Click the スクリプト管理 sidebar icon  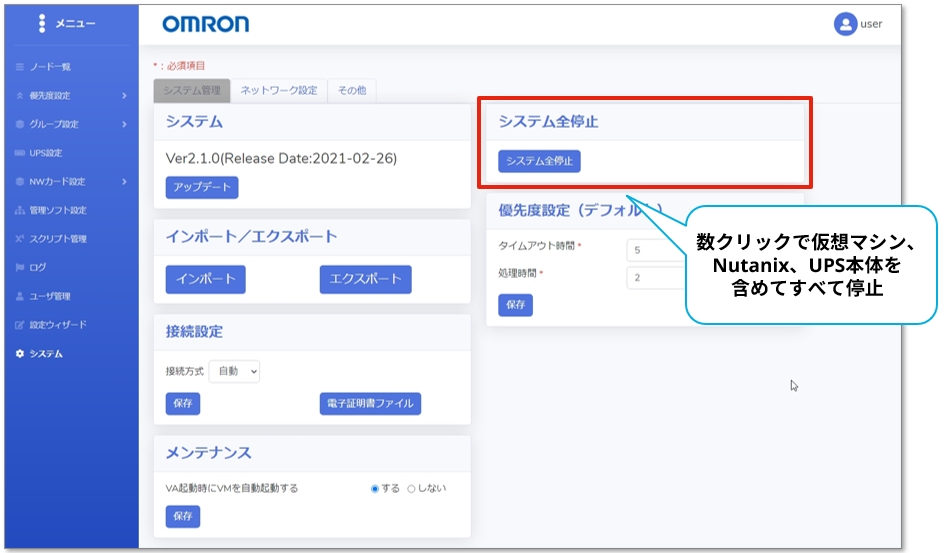[x=20, y=239]
